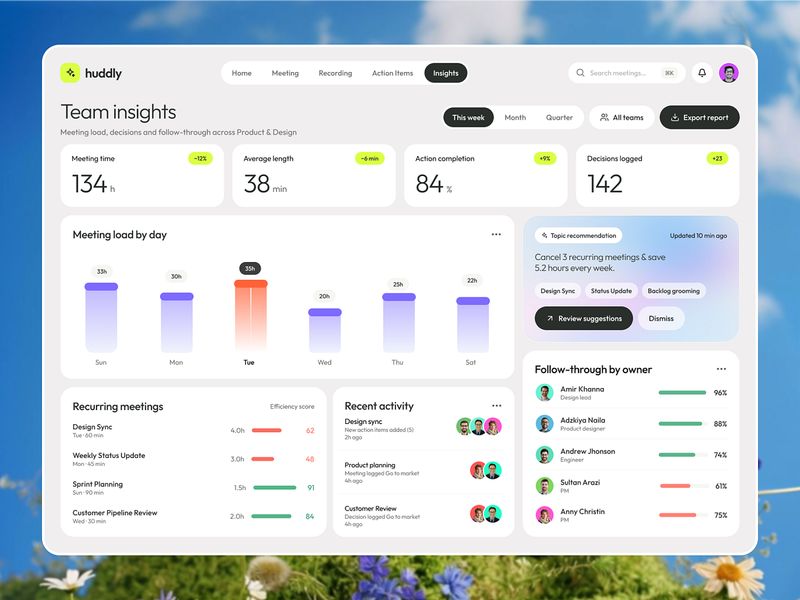The height and width of the screenshot is (600, 800).
Task: Open the notifications bell
Action: tap(702, 73)
